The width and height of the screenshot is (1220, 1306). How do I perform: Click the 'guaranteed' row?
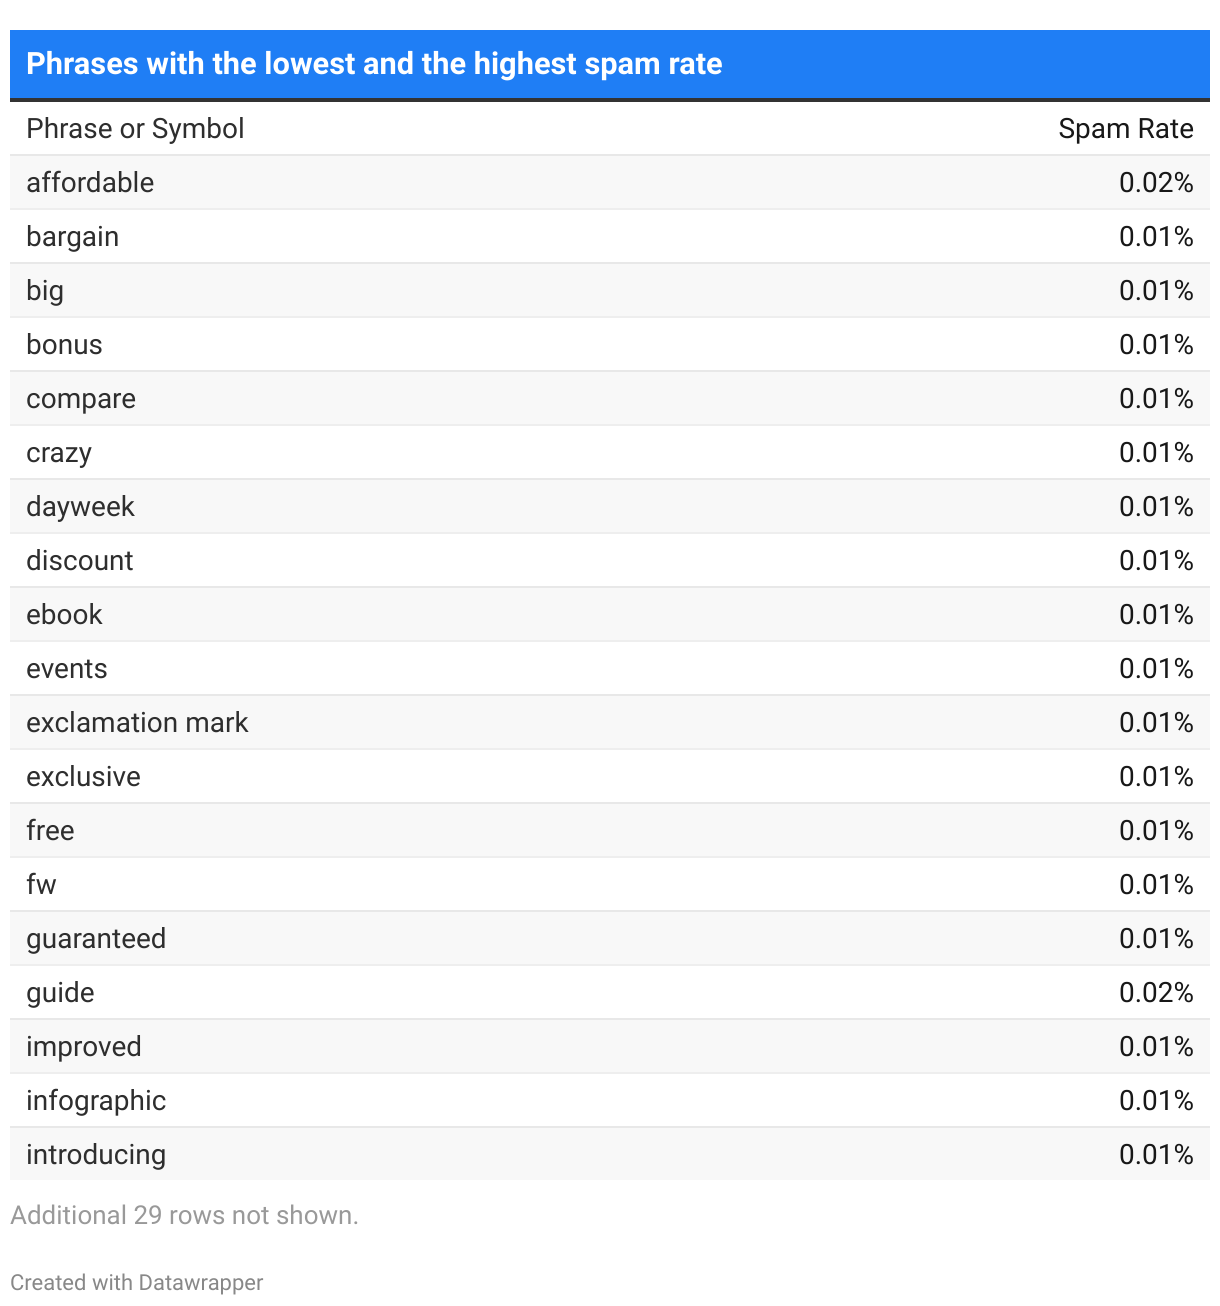tap(610, 939)
